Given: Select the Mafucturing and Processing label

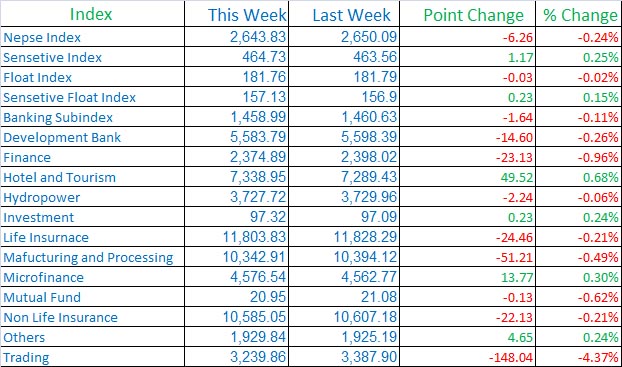Looking at the screenshot, I should (x=88, y=257).
